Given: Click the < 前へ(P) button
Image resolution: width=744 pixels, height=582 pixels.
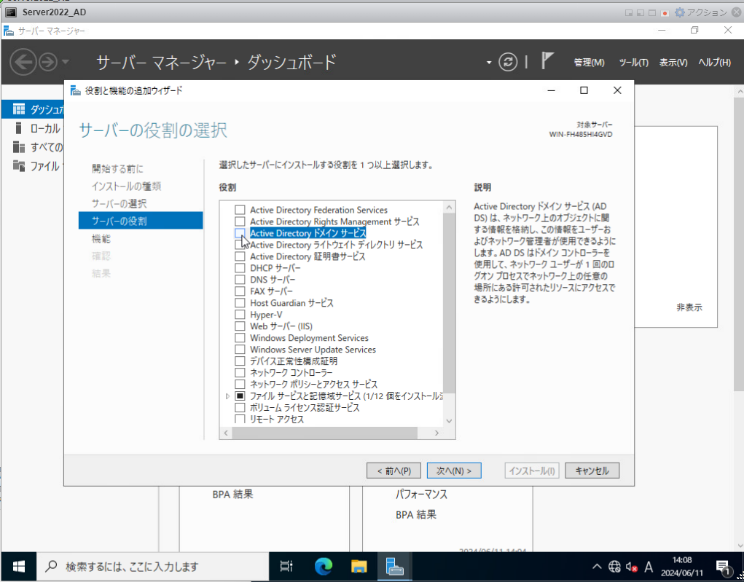Looking at the screenshot, I should 394,471.
